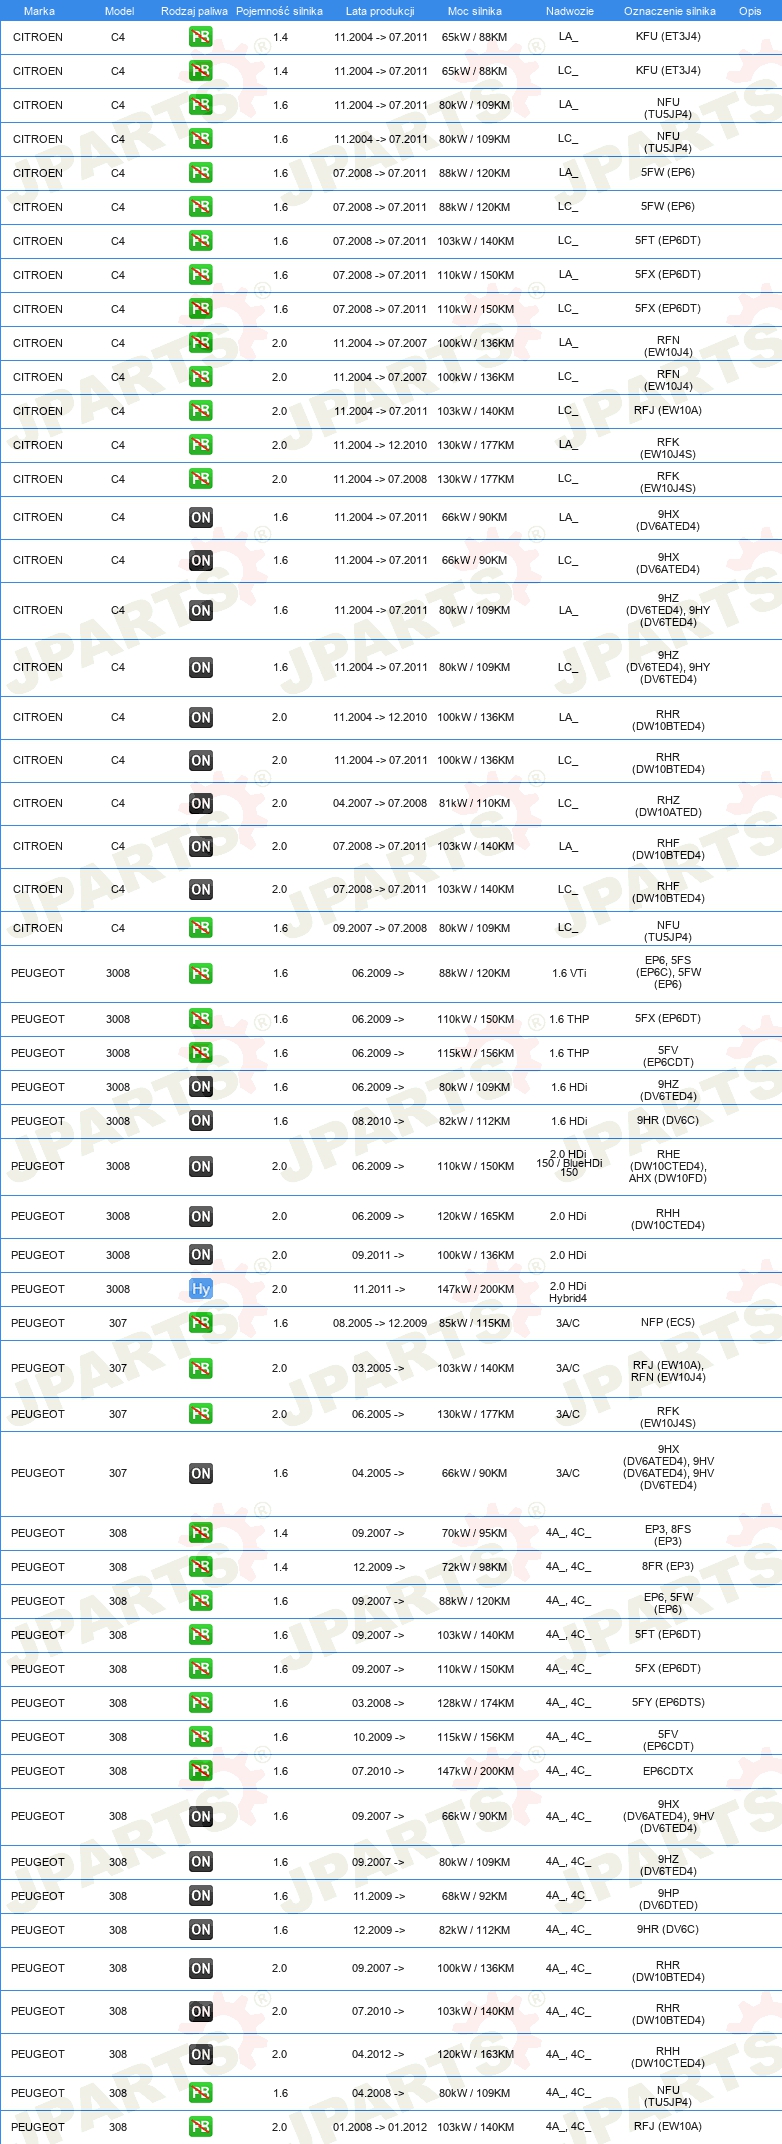782x2144 pixels.
Task: Click ON icon in Peugeot 308 9HR (DV6C) row
Action: (201, 1930)
